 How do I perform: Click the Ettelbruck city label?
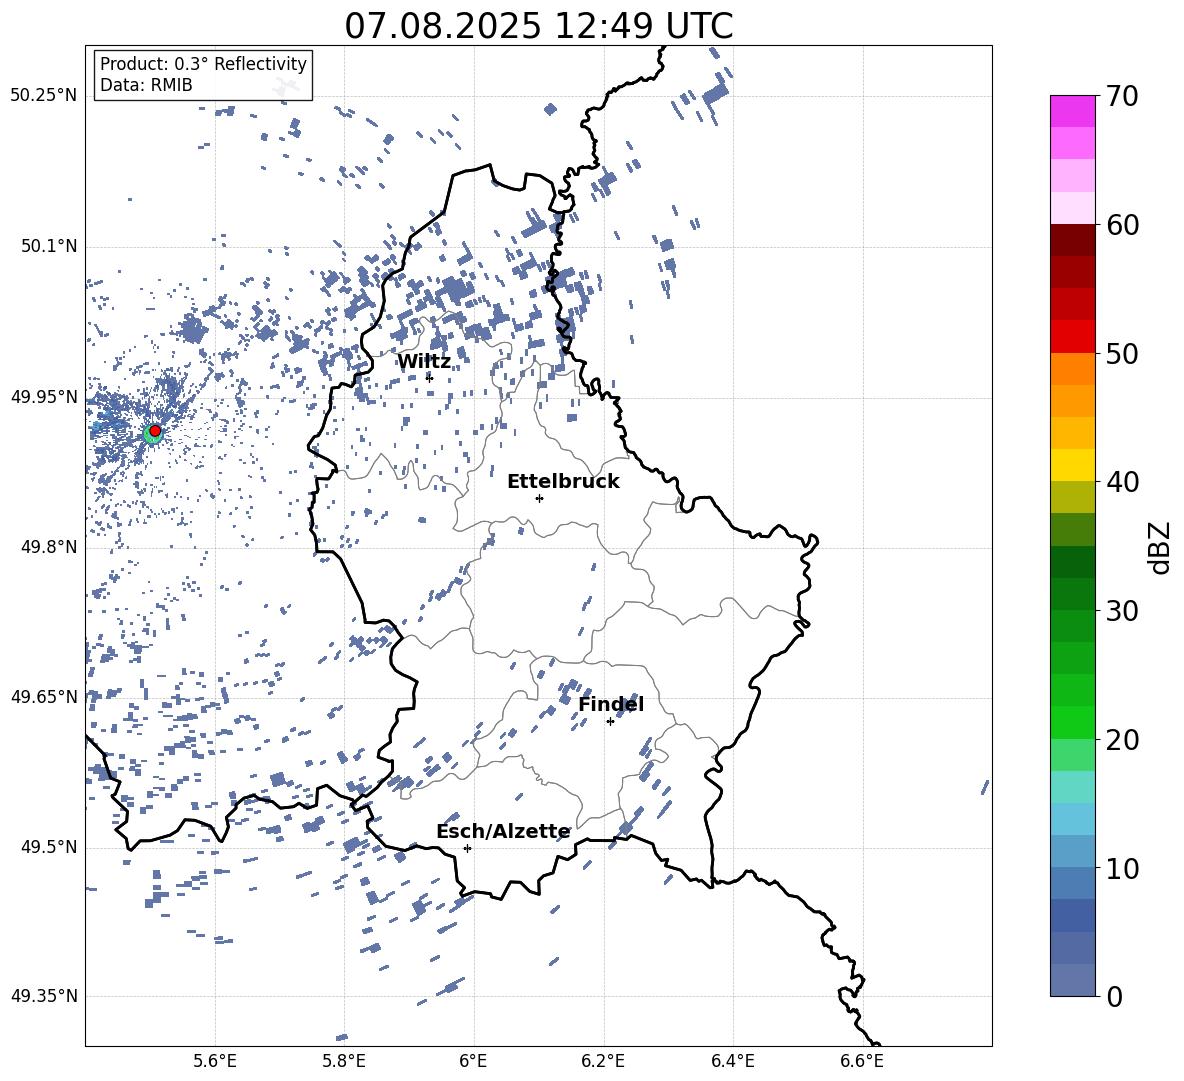563,482
